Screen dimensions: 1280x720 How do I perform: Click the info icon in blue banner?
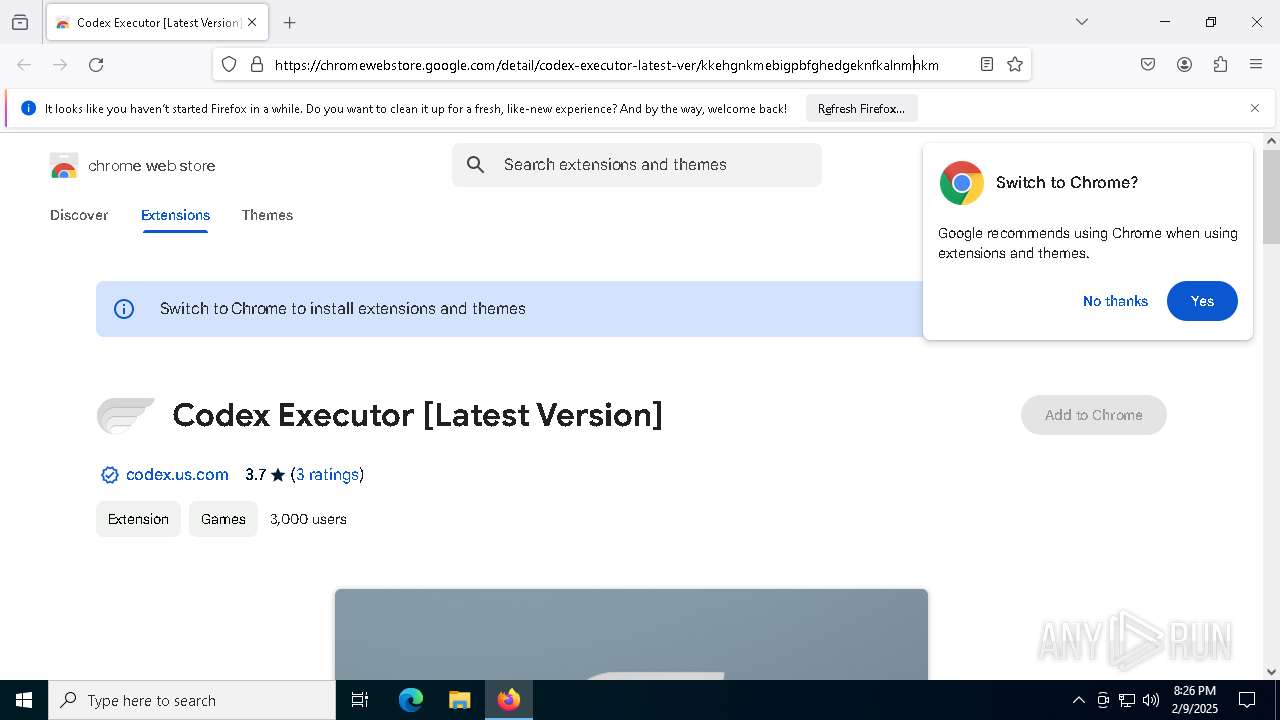pyautogui.click(x=124, y=309)
